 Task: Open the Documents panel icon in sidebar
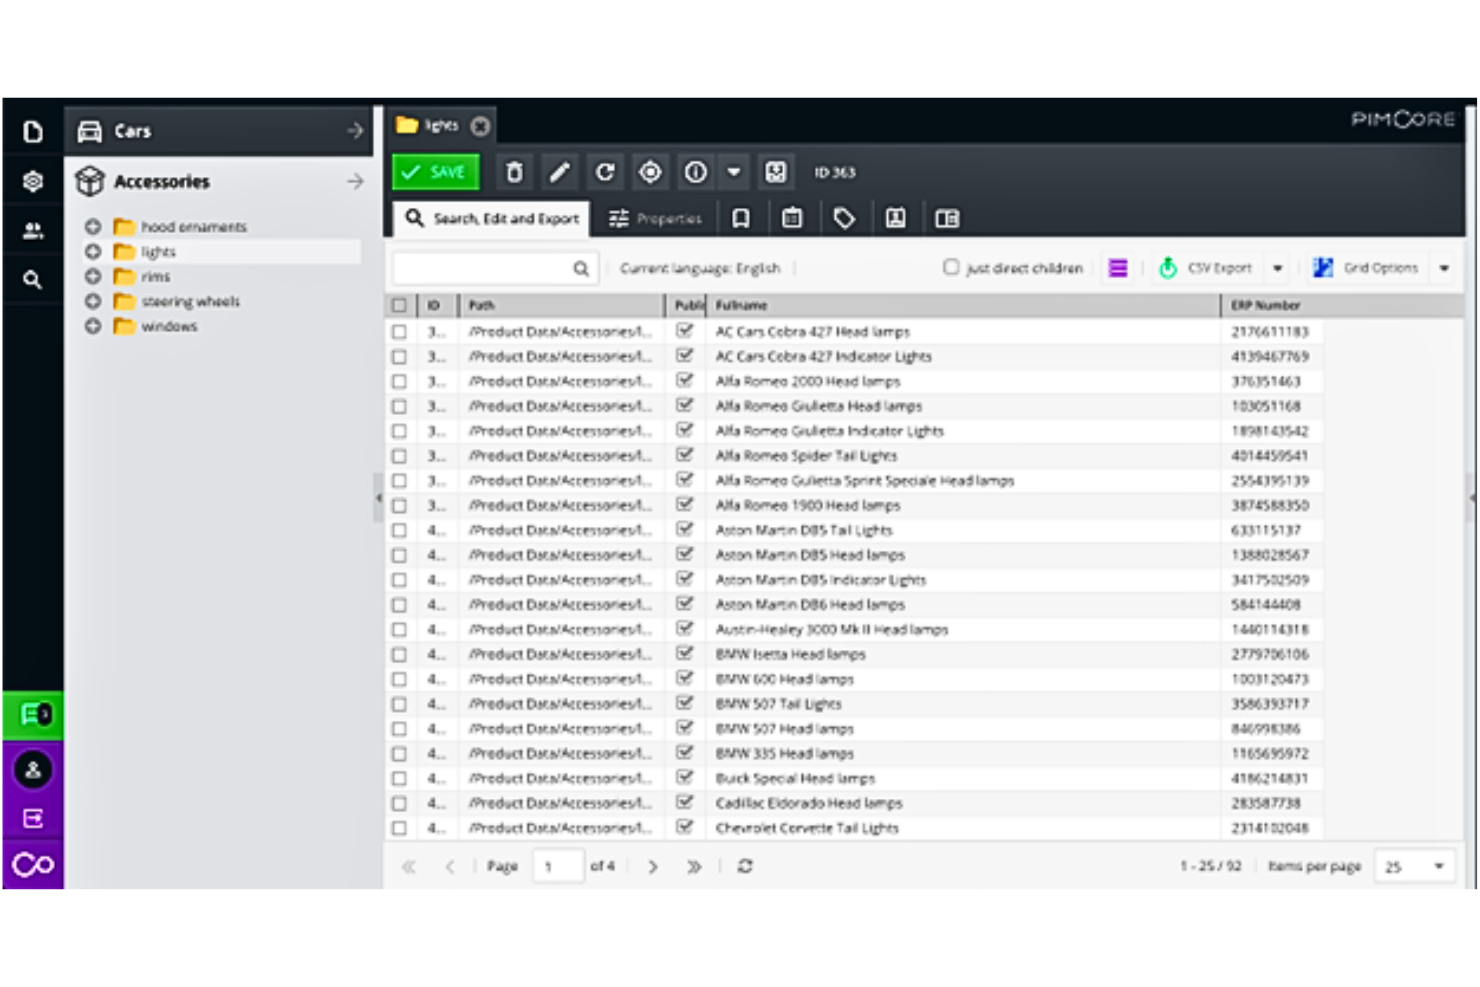pos(33,132)
